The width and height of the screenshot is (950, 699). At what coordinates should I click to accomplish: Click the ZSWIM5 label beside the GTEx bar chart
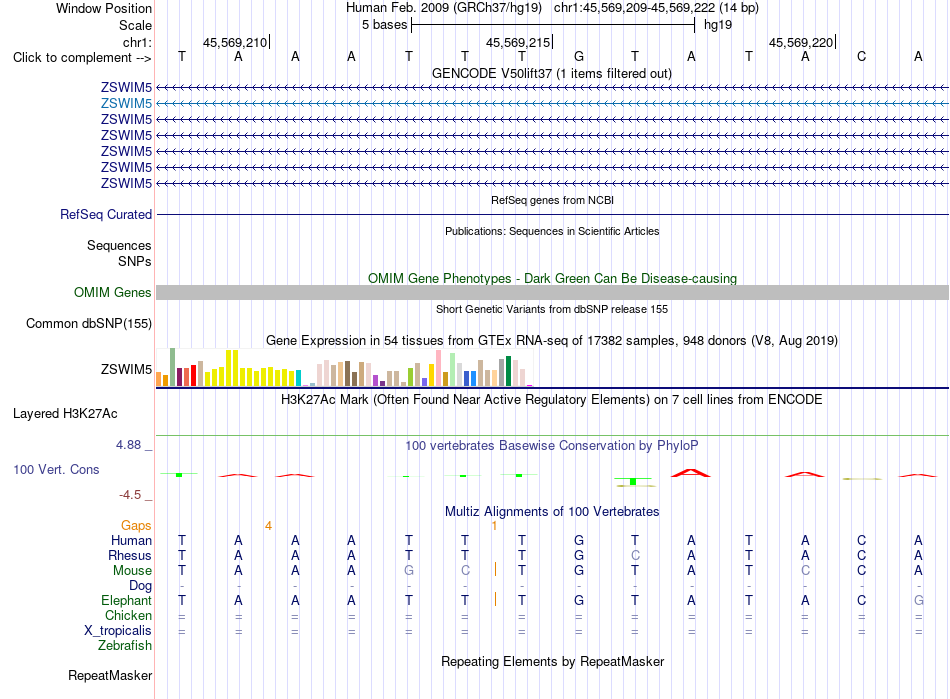coord(127,369)
